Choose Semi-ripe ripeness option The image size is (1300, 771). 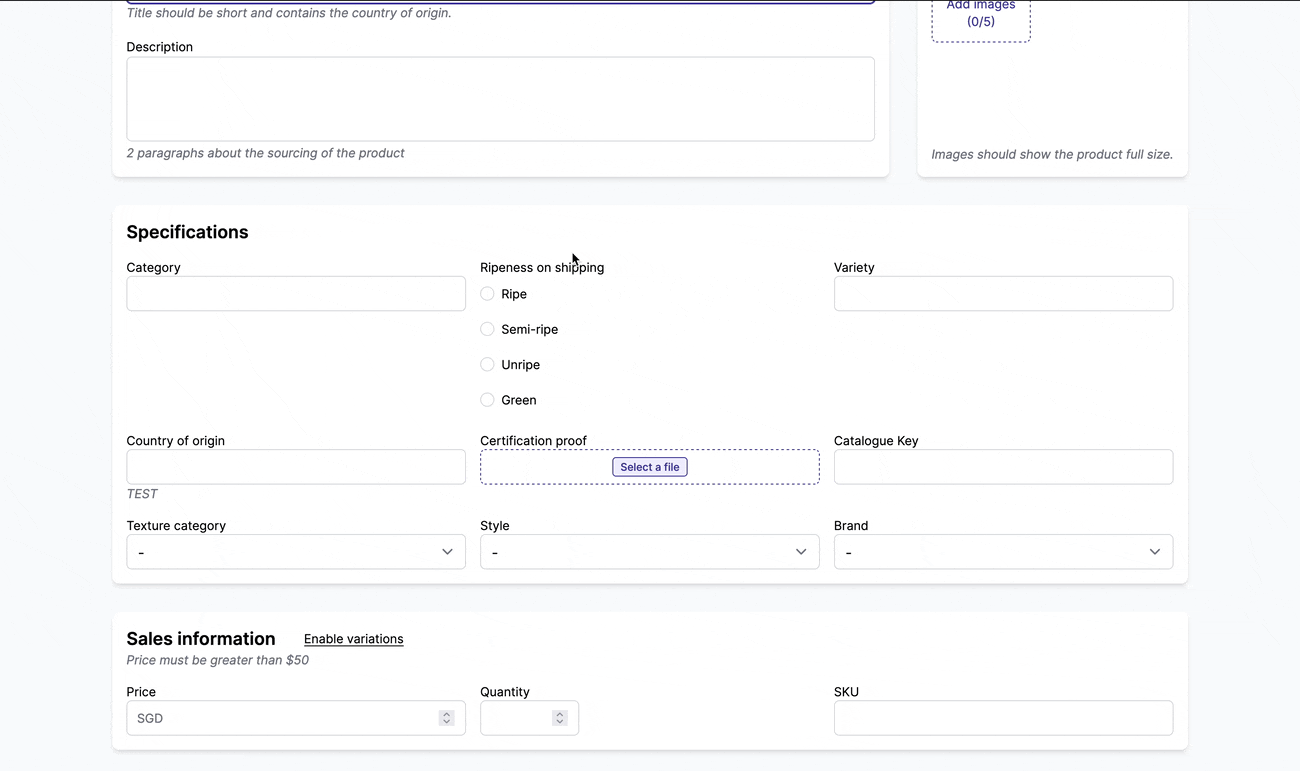pos(487,329)
